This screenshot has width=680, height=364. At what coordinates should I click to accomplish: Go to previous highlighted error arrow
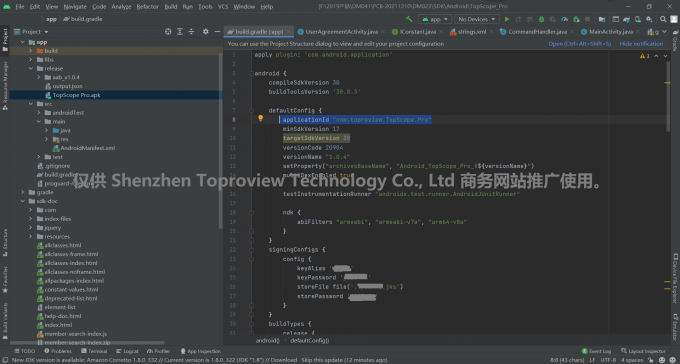click(x=656, y=56)
